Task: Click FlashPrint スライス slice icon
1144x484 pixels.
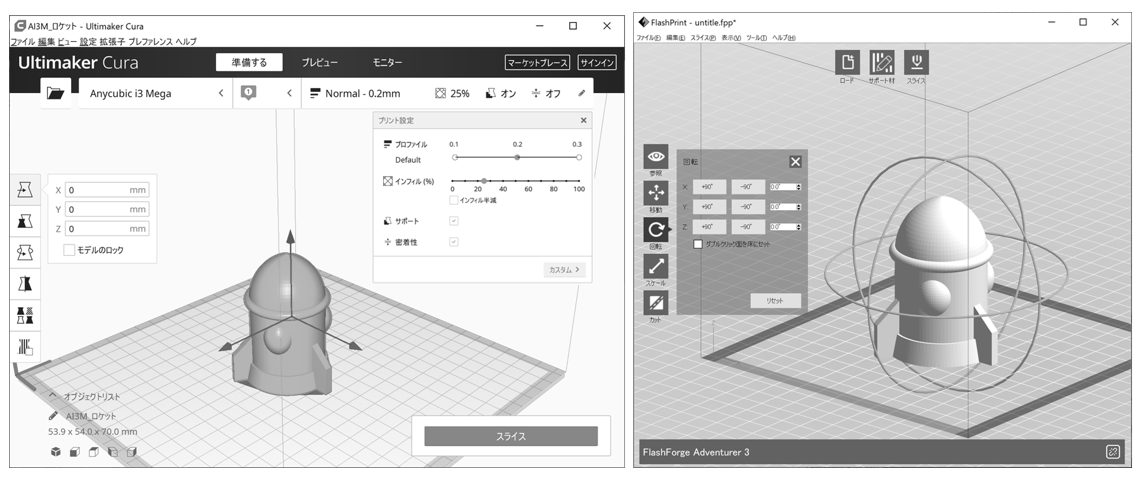Action: click(916, 62)
